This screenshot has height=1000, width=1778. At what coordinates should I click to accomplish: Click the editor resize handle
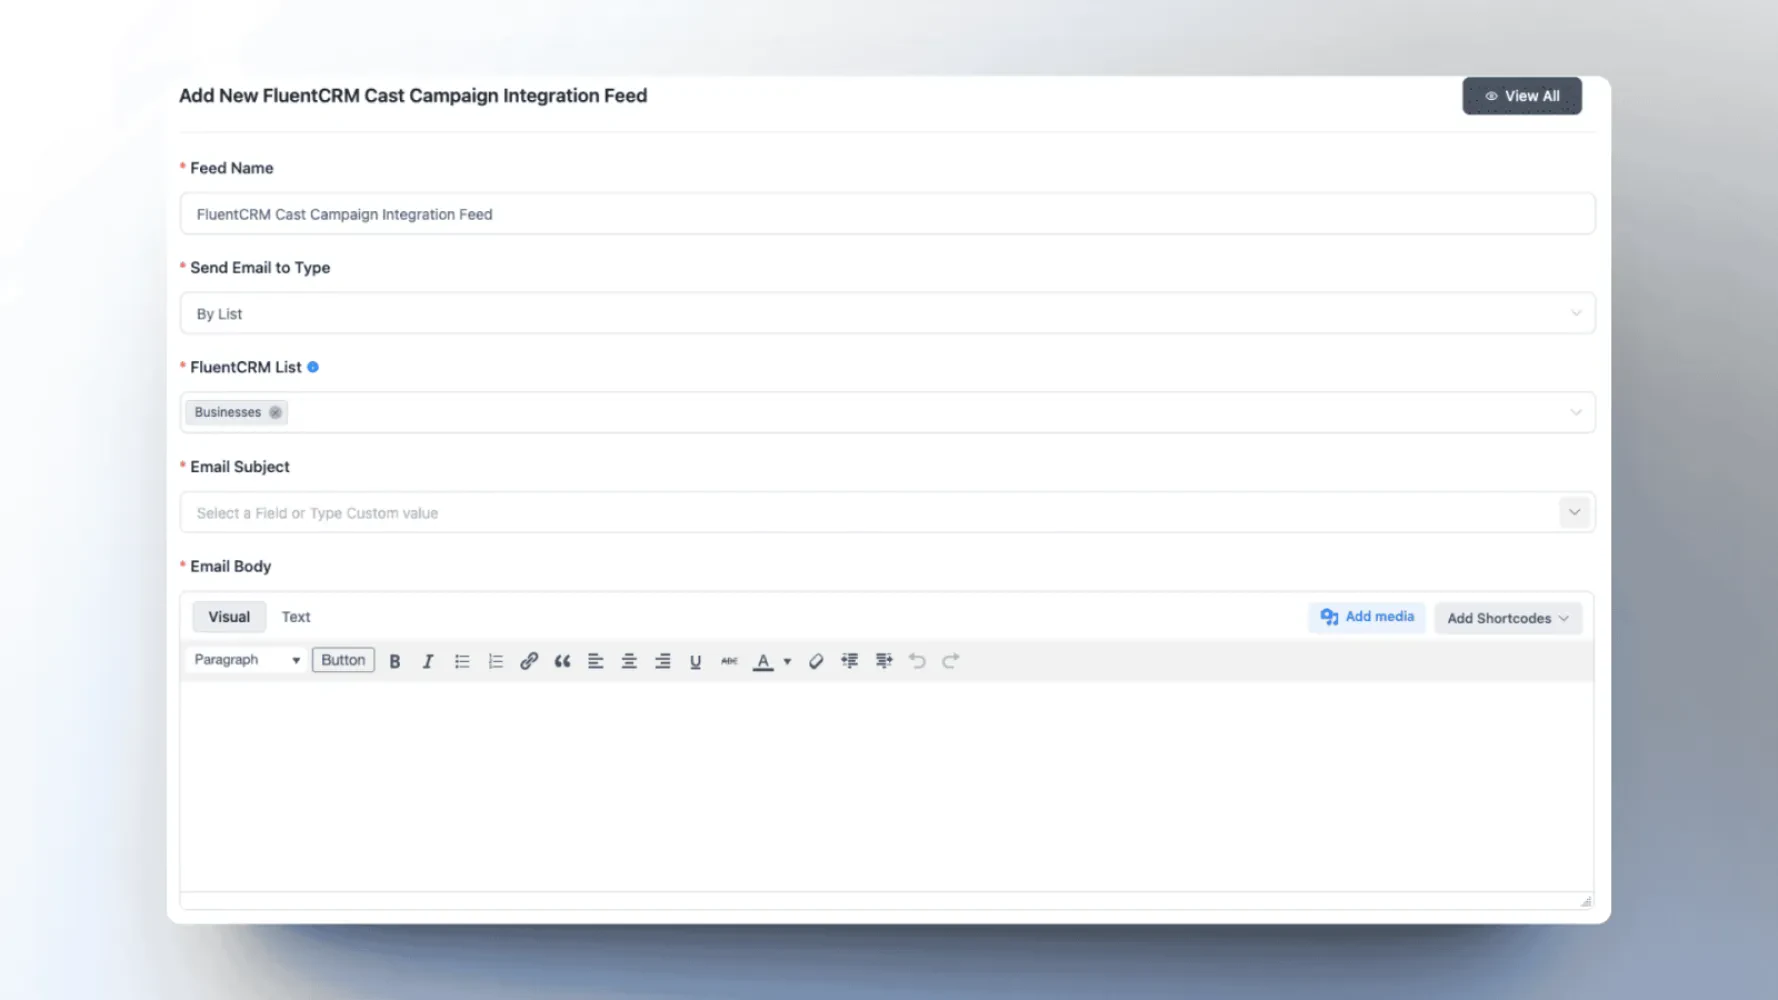pyautogui.click(x=1586, y=901)
